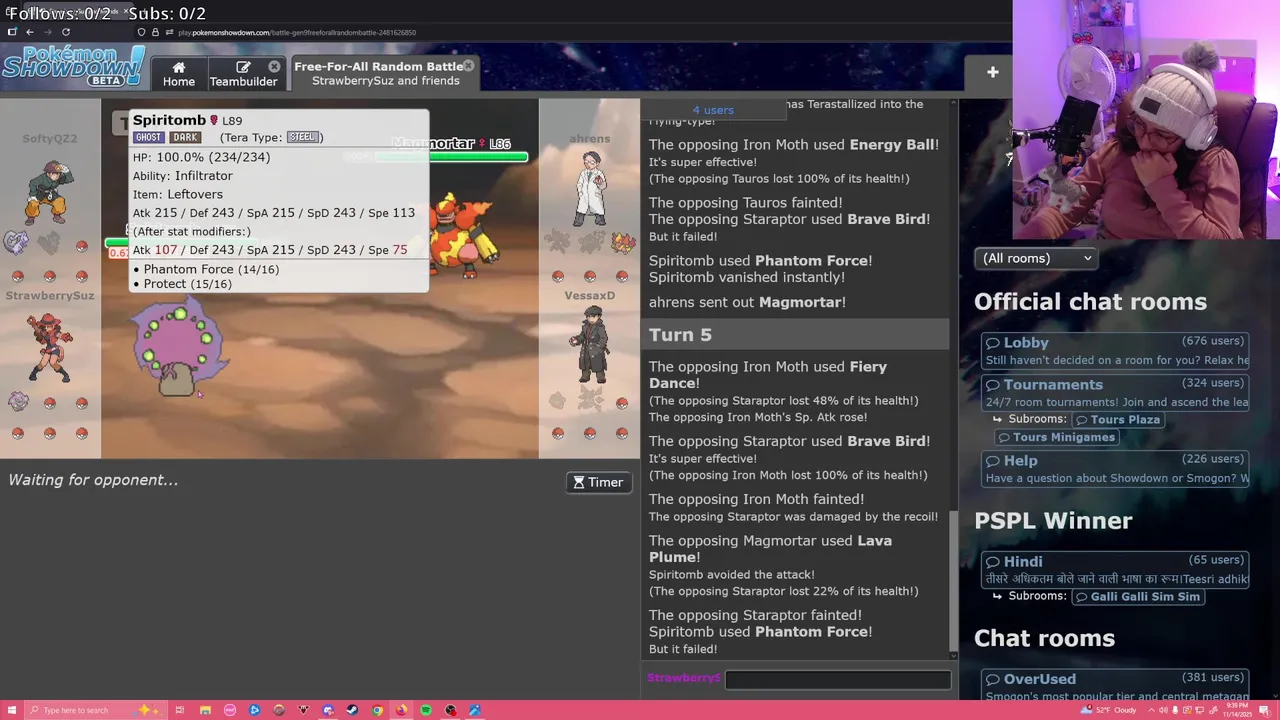1280x720 pixels.
Task: Click the SoftyQZ2 trainer avatar
Action: 49,192
